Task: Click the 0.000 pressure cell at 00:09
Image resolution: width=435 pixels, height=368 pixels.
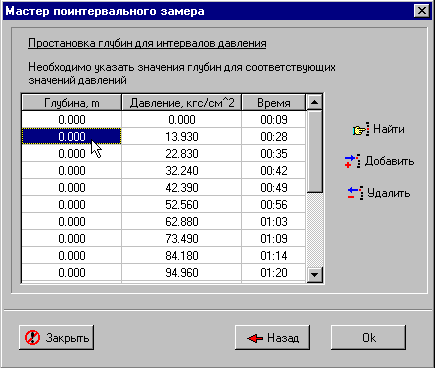Action: pyautogui.click(x=182, y=120)
